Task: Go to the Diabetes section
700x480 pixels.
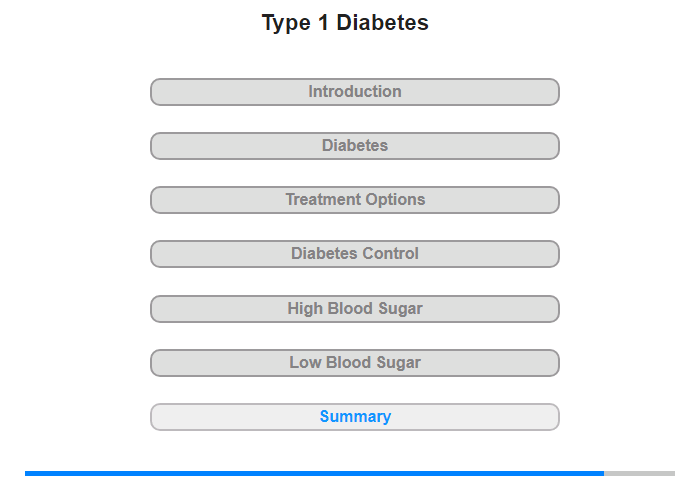Action: (x=354, y=146)
